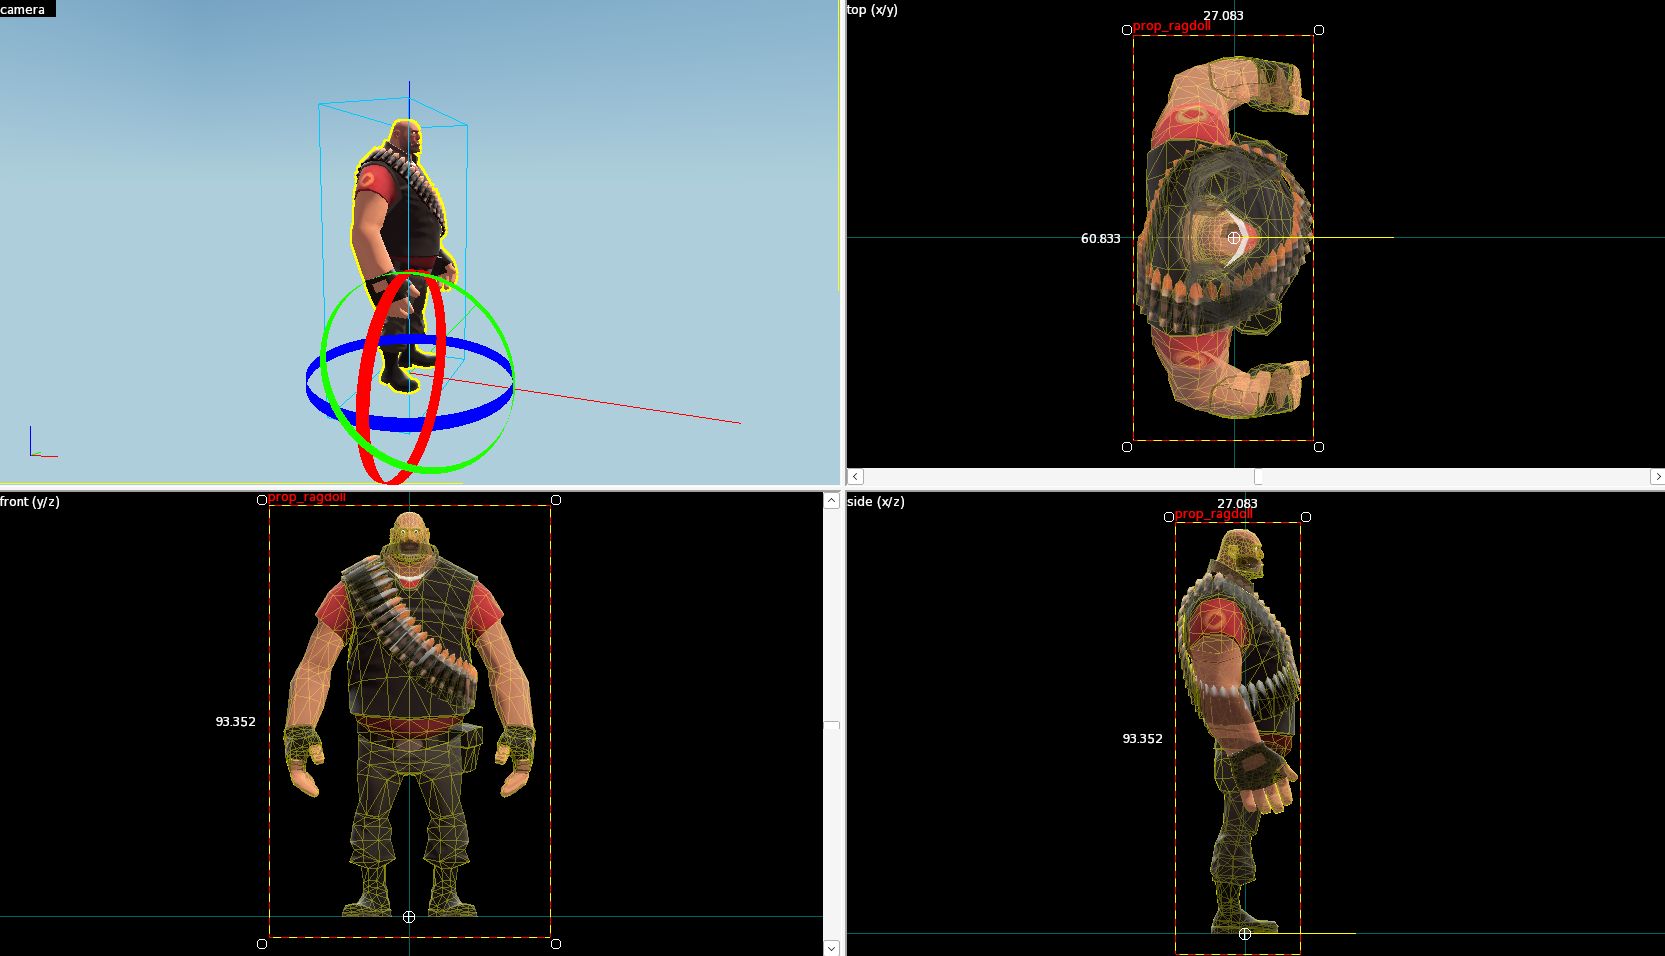Select the Heavy wireframe in front view

[x=410, y=714]
